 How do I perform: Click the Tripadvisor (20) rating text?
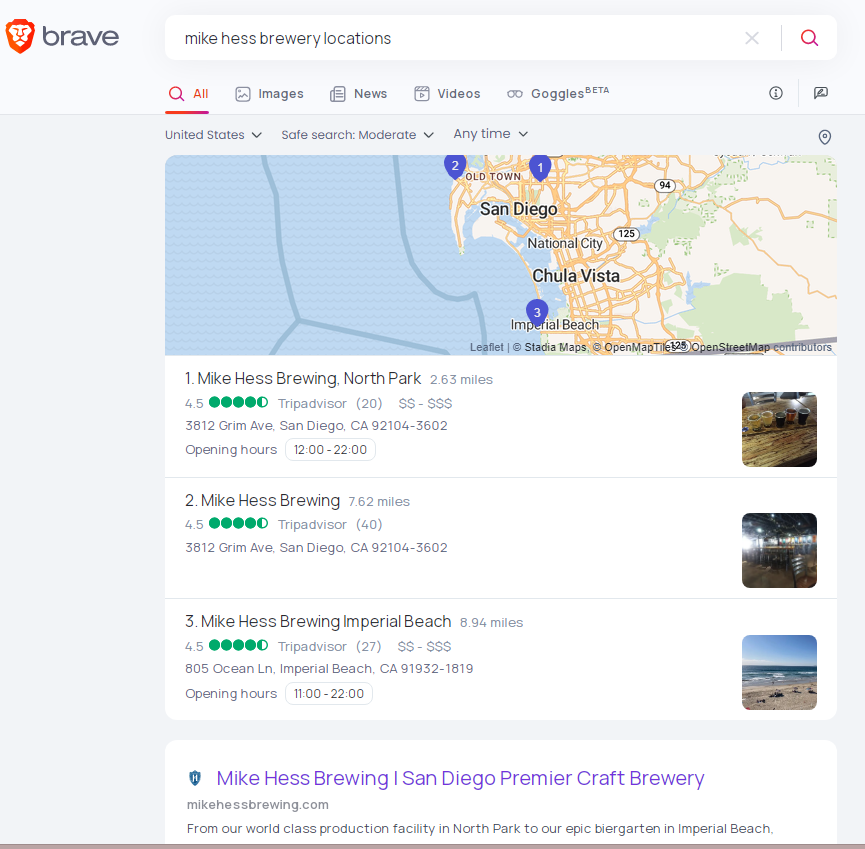coord(330,404)
